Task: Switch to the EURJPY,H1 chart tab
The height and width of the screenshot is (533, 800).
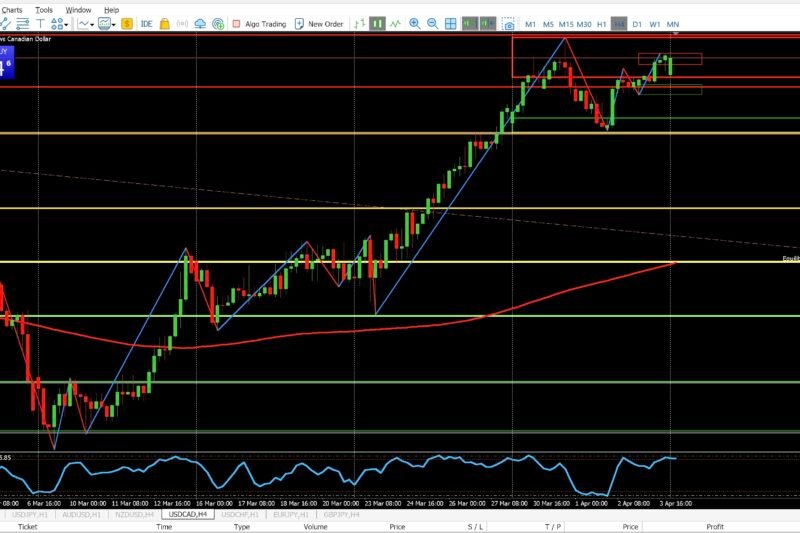Action: 291,515
